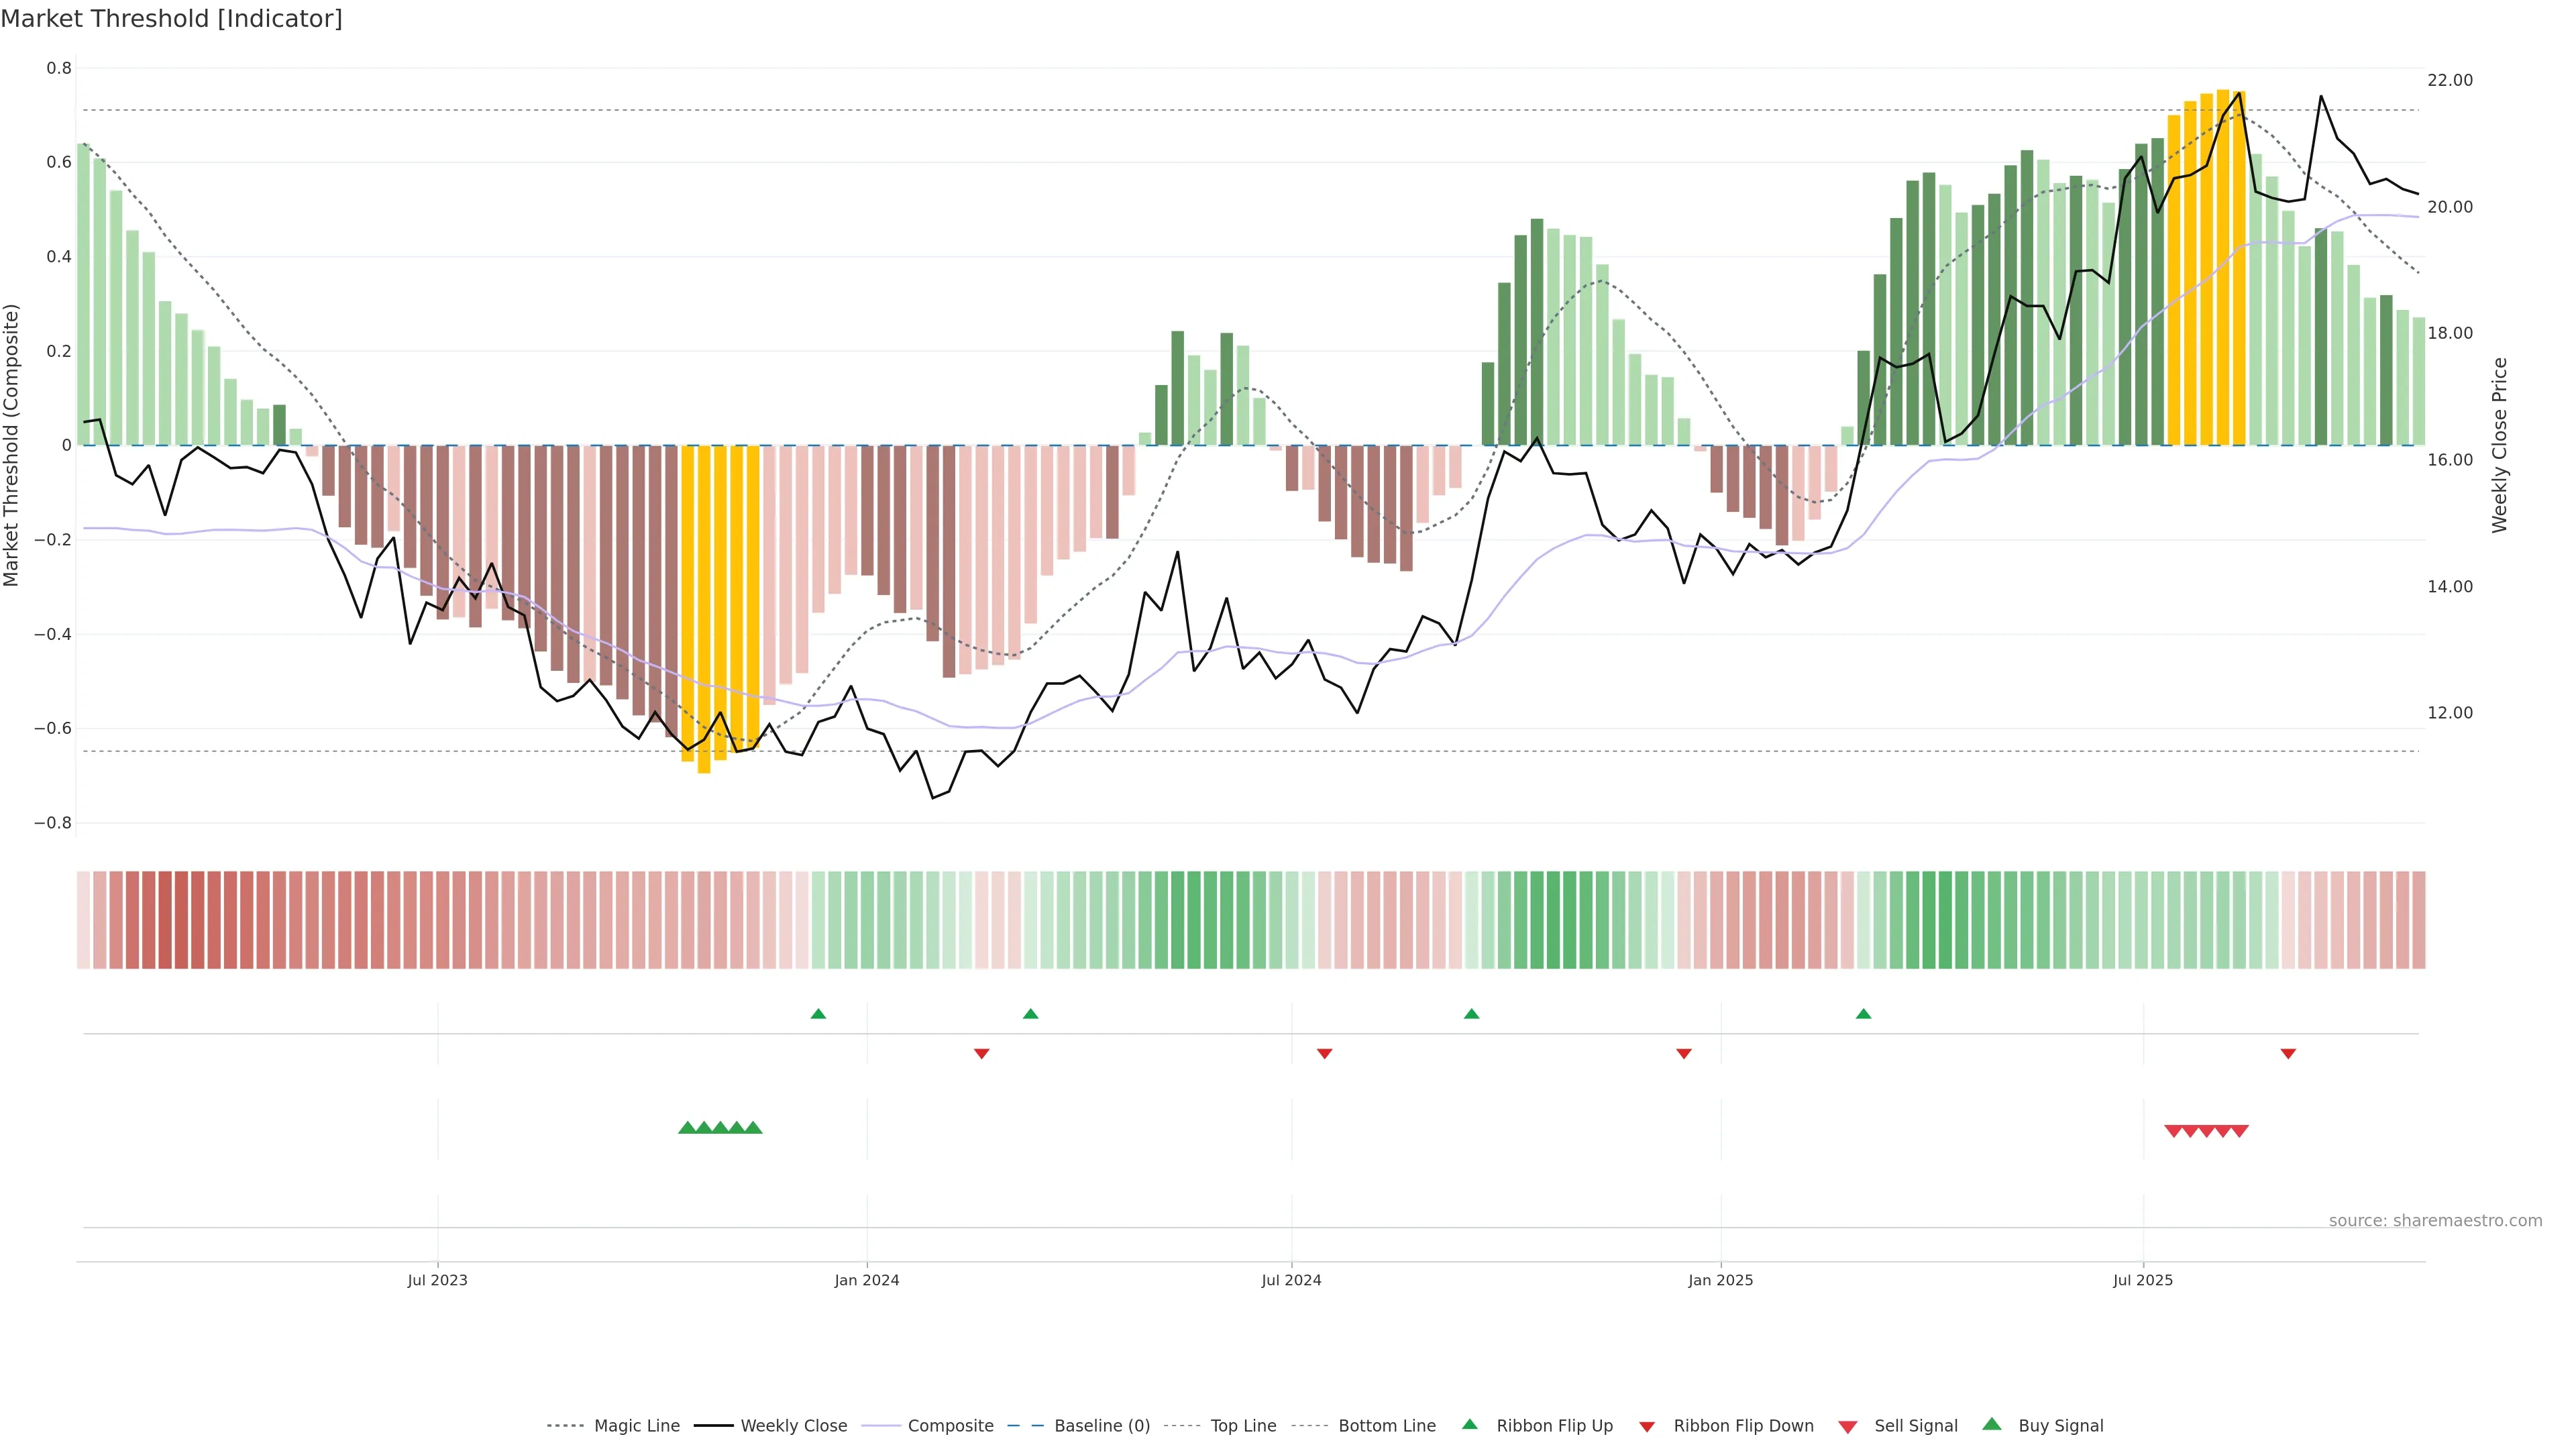2576x1449 pixels.
Task: Click the source: sharemaestro.com text
Action: tap(2435, 1221)
